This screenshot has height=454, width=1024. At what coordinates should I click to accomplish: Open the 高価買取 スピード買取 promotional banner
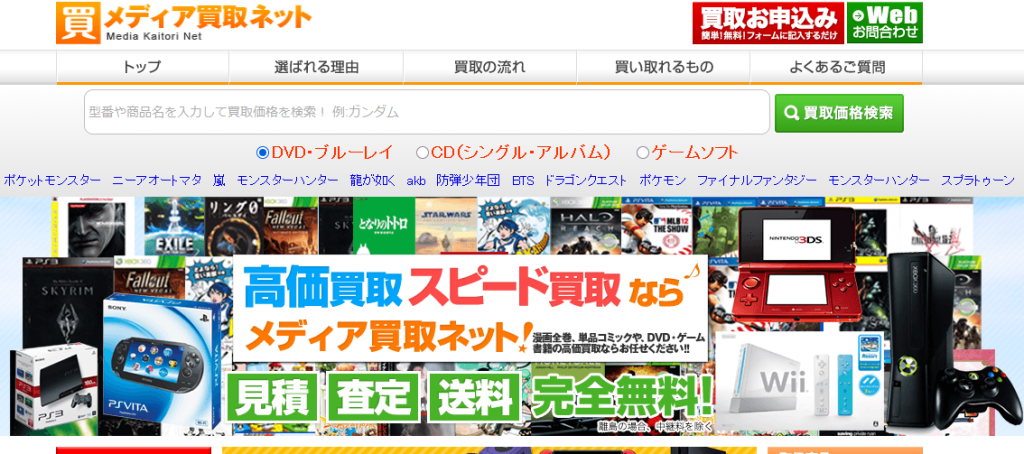512,316
